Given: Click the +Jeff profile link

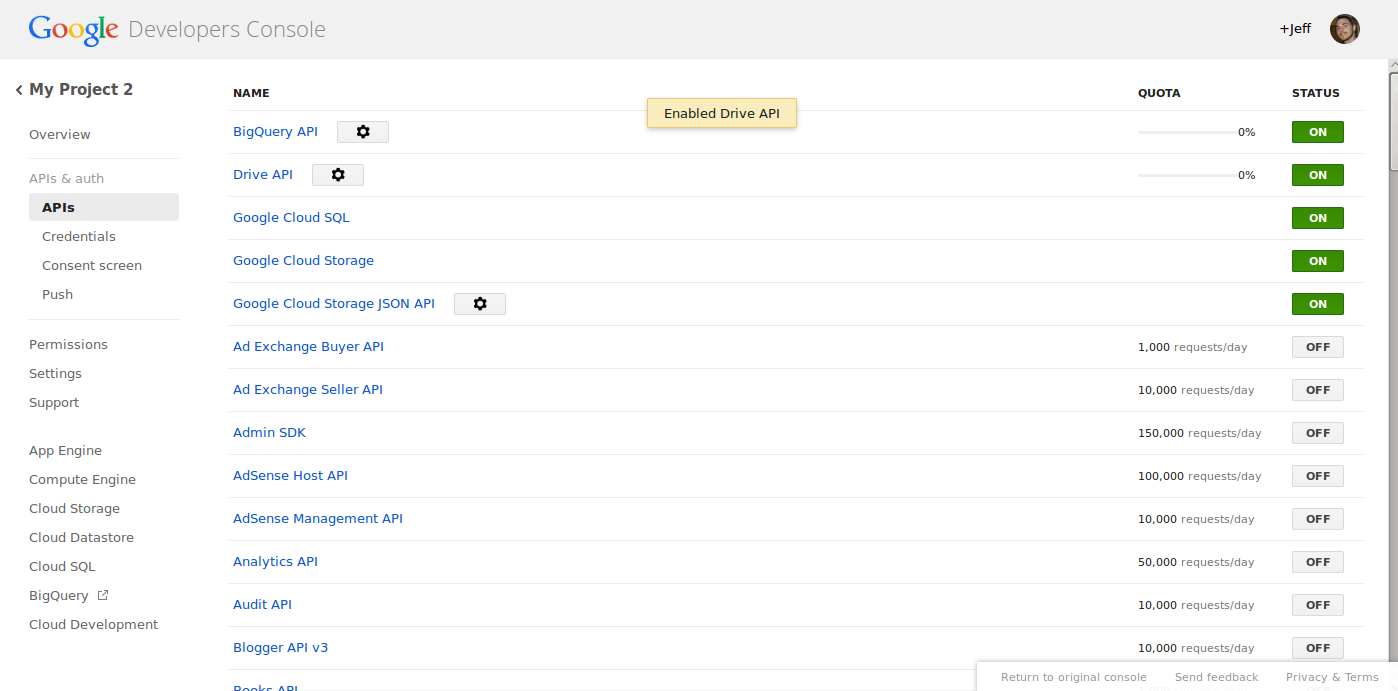Looking at the screenshot, I should coord(1295,29).
